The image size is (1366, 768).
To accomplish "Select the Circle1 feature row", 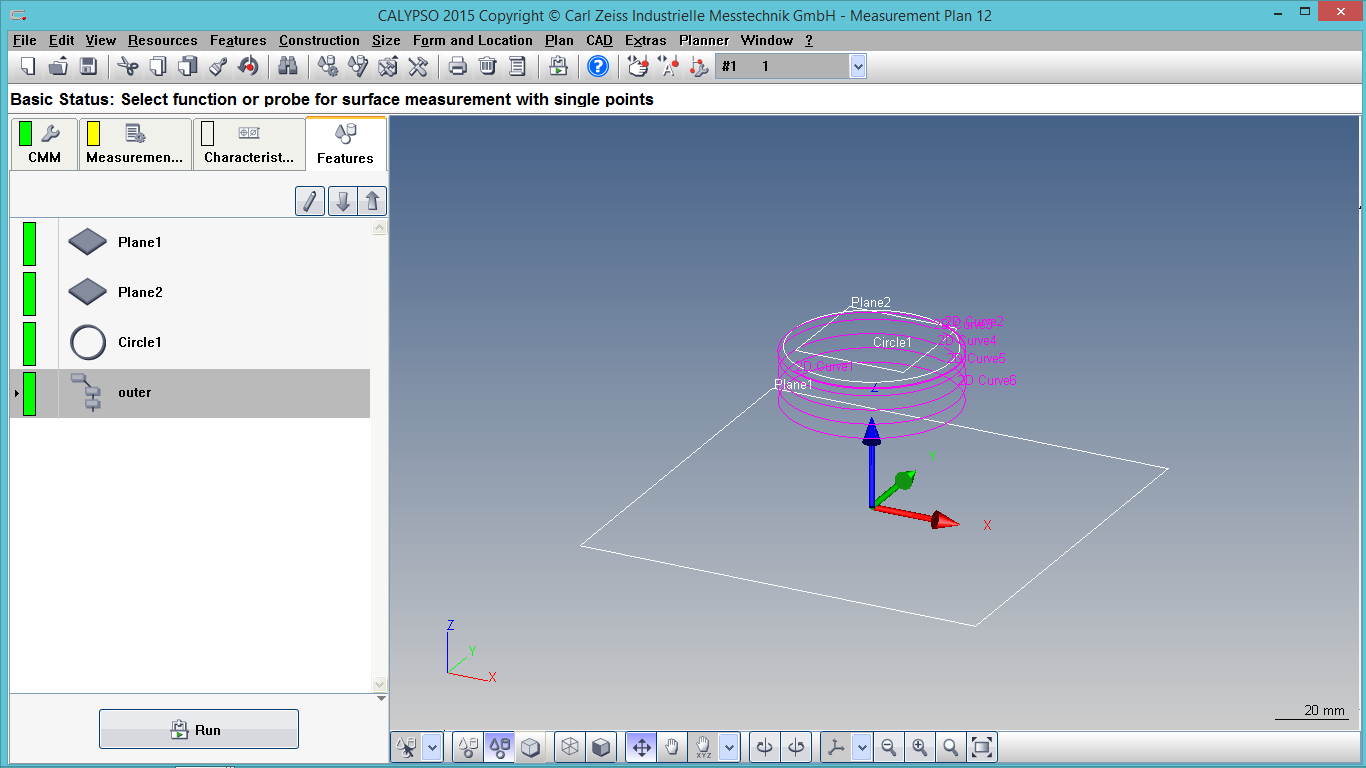I will click(x=190, y=343).
